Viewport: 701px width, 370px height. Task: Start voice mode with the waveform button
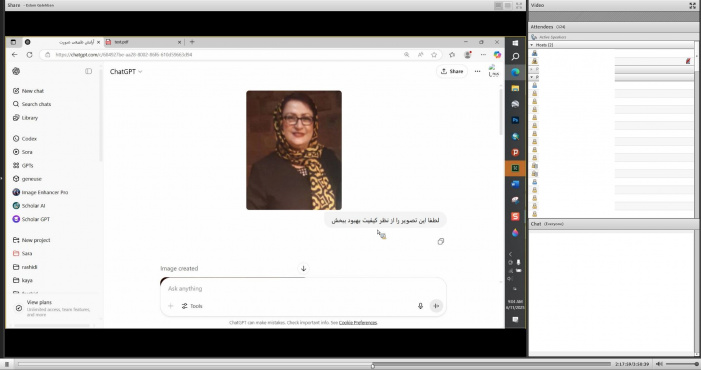point(436,306)
